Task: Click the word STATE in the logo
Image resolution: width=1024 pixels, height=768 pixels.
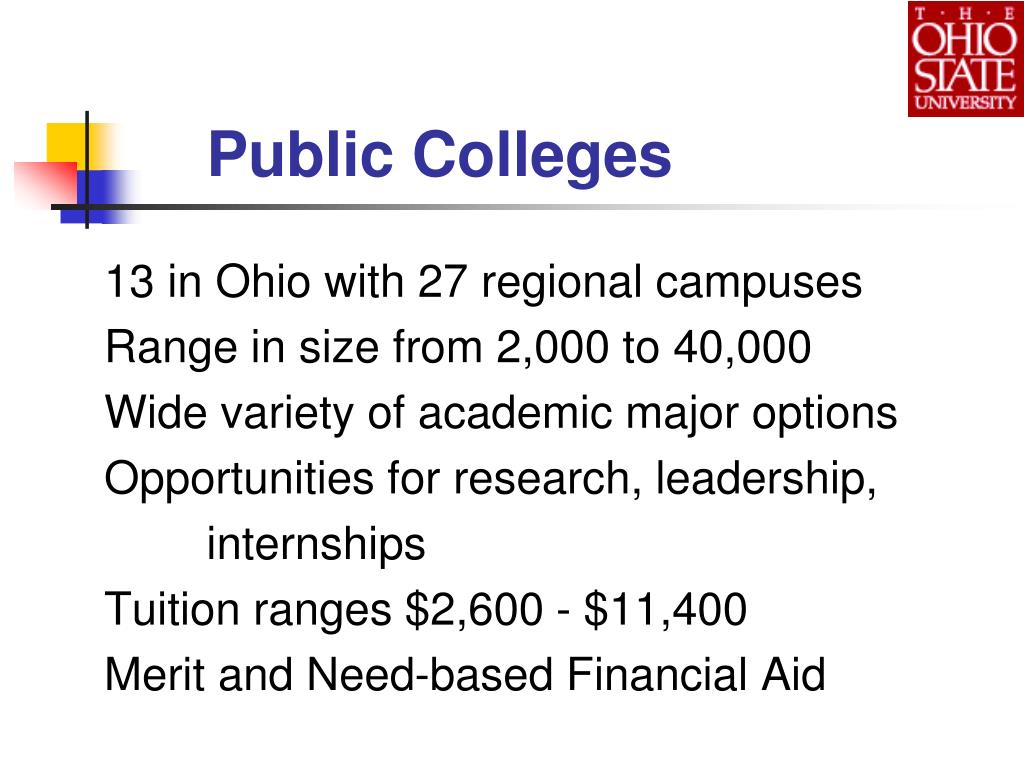Action: (x=965, y=76)
